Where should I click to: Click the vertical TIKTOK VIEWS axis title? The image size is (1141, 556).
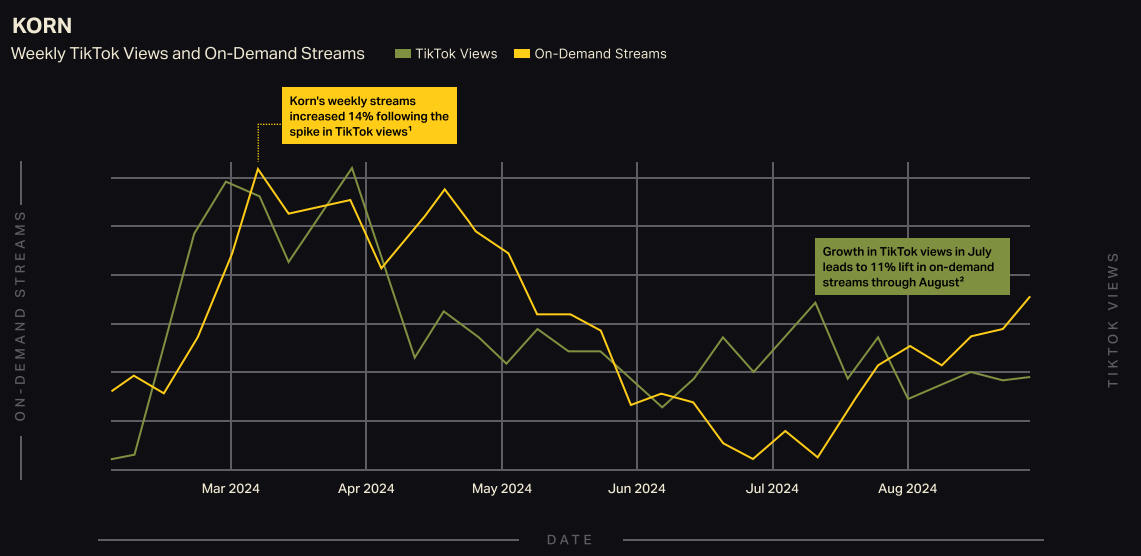[1112, 320]
